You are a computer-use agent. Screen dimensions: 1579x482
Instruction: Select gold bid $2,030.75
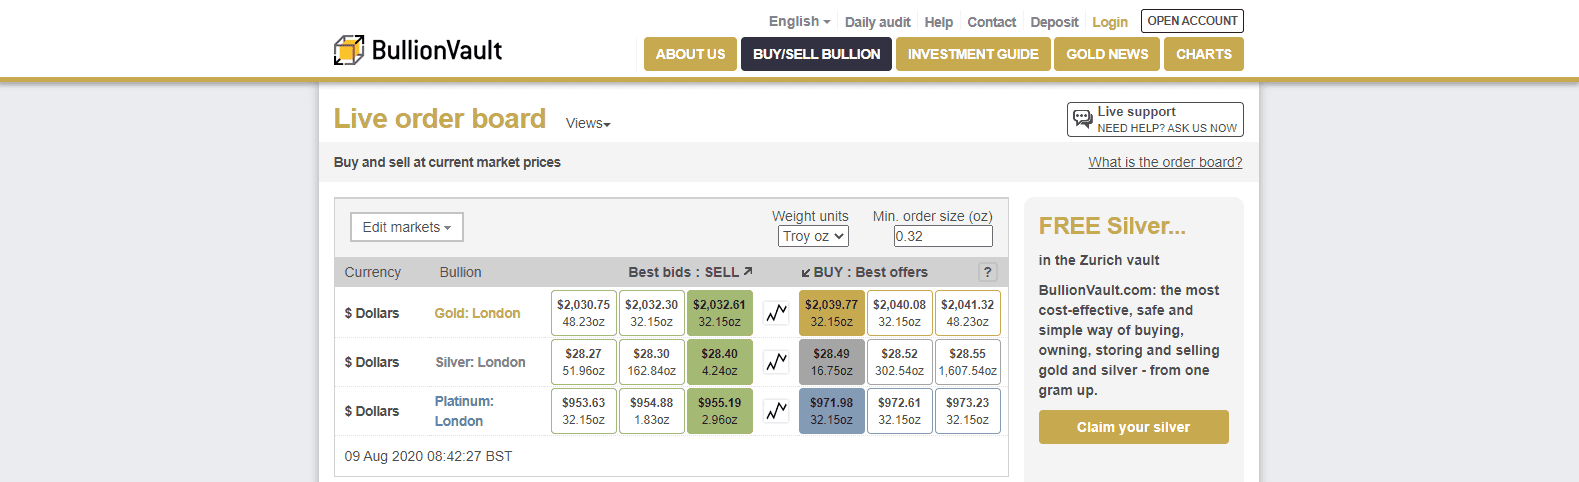pyautogui.click(x=584, y=313)
